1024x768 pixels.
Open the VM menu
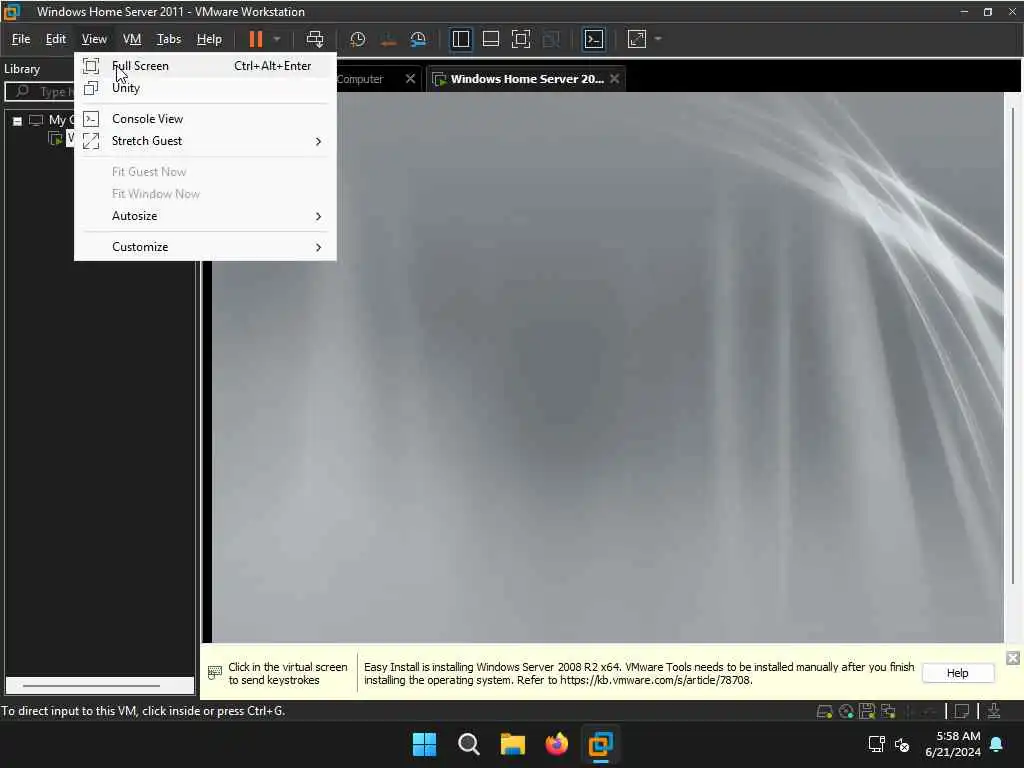(132, 39)
